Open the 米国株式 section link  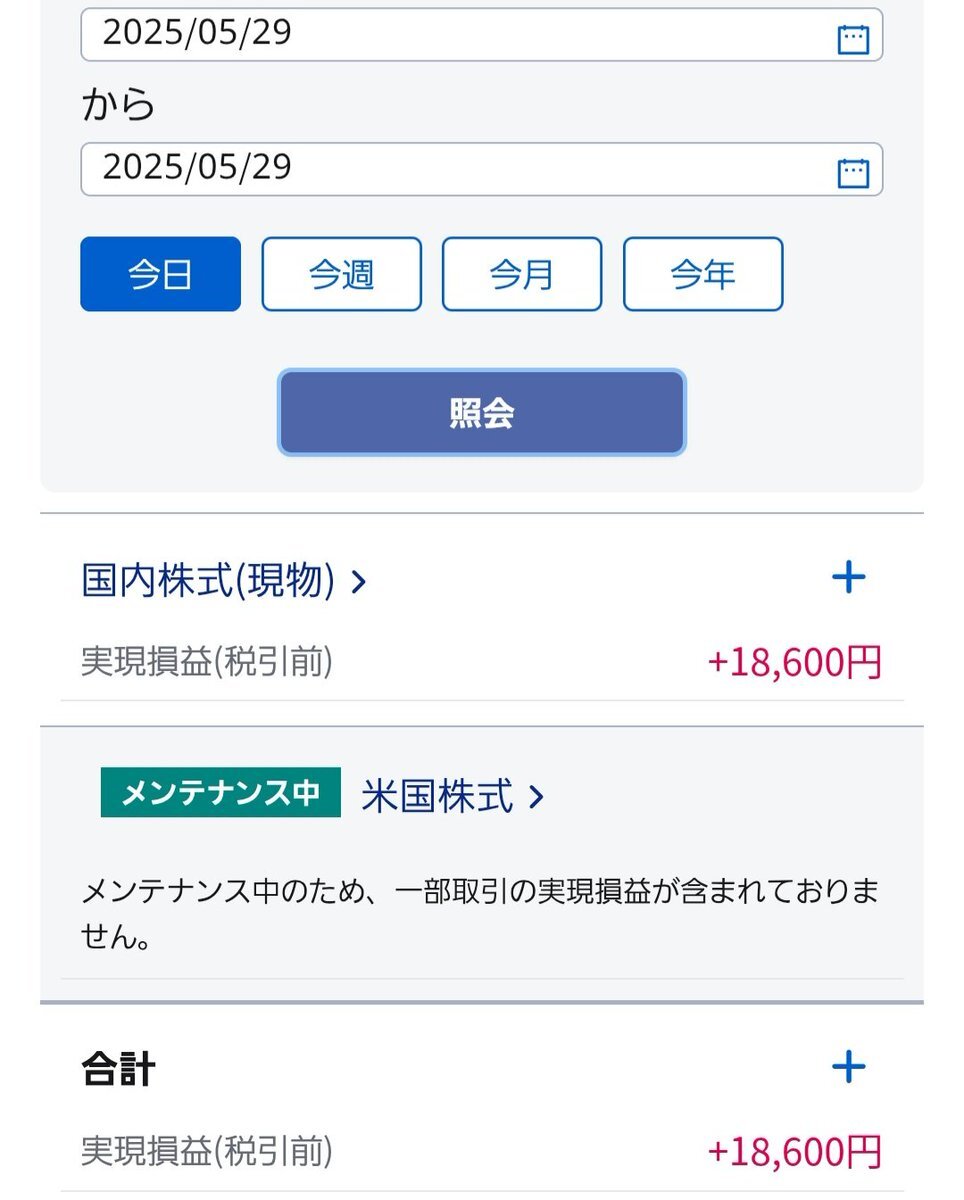437,796
